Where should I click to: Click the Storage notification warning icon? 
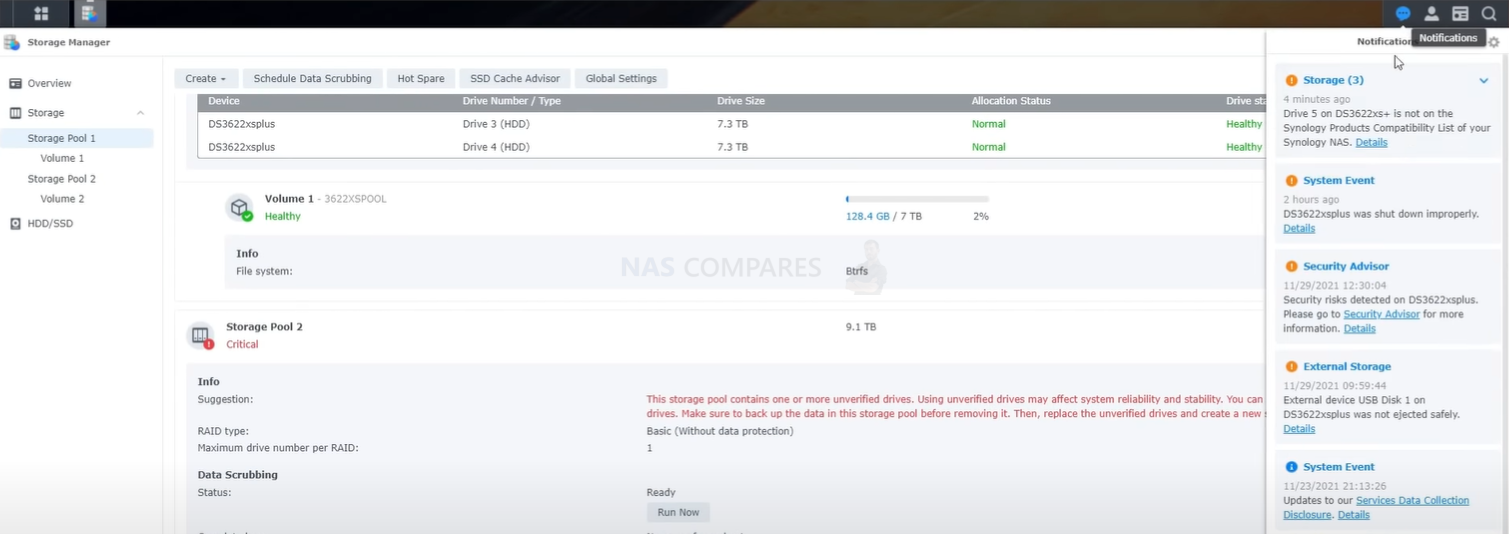(1291, 80)
